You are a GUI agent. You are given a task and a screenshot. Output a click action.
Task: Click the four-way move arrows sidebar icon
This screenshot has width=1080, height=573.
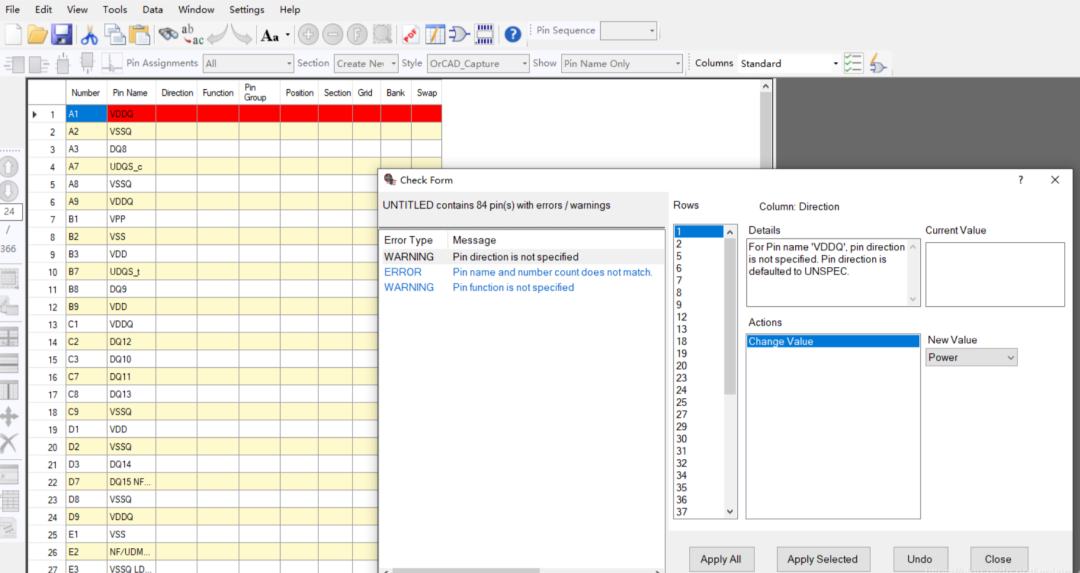coord(9,417)
